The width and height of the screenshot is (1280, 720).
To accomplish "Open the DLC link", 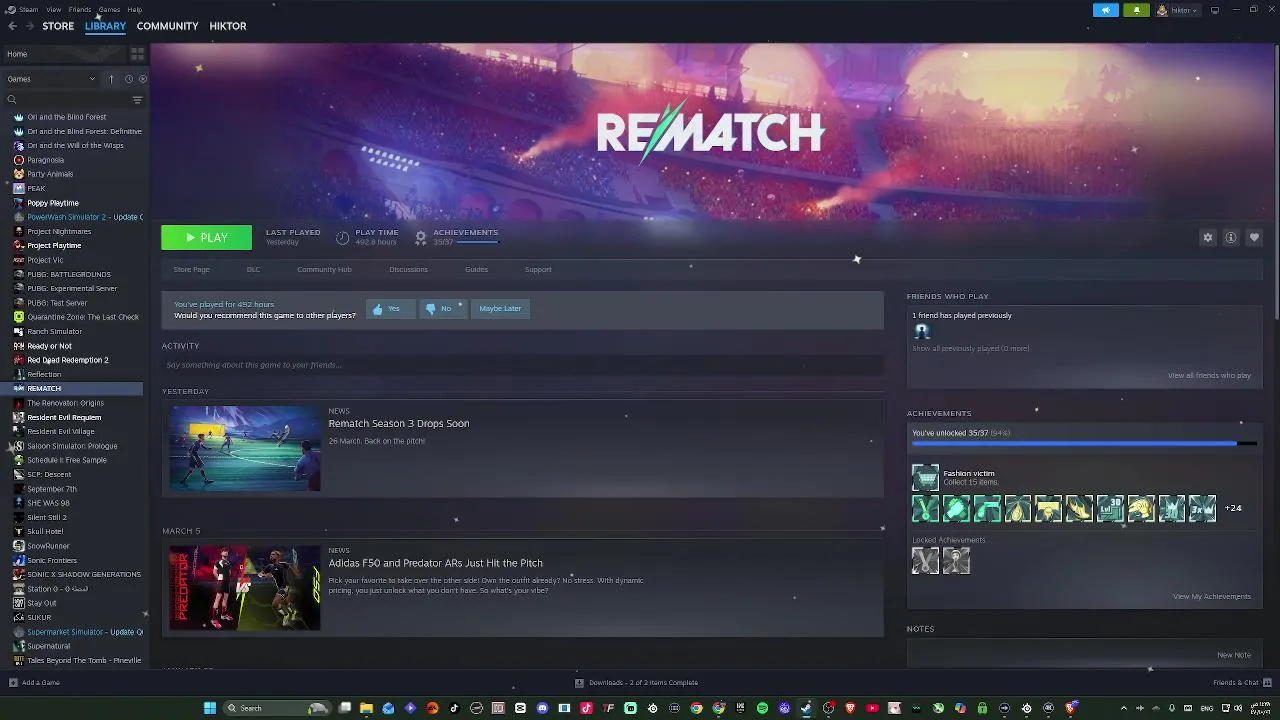I will click(253, 269).
